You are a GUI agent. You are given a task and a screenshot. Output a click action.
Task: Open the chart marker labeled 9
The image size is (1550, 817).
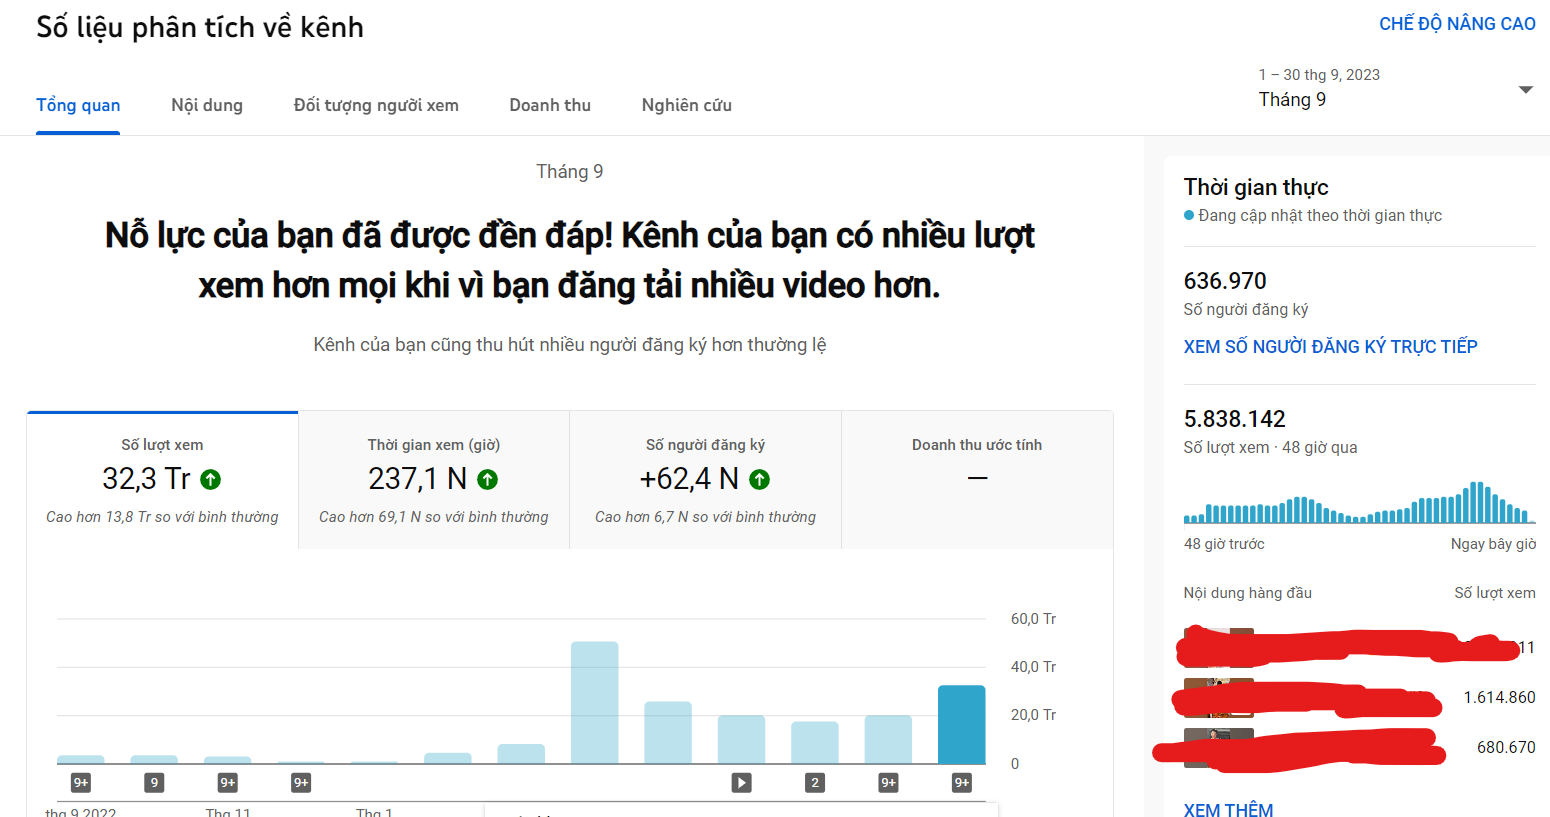[154, 783]
